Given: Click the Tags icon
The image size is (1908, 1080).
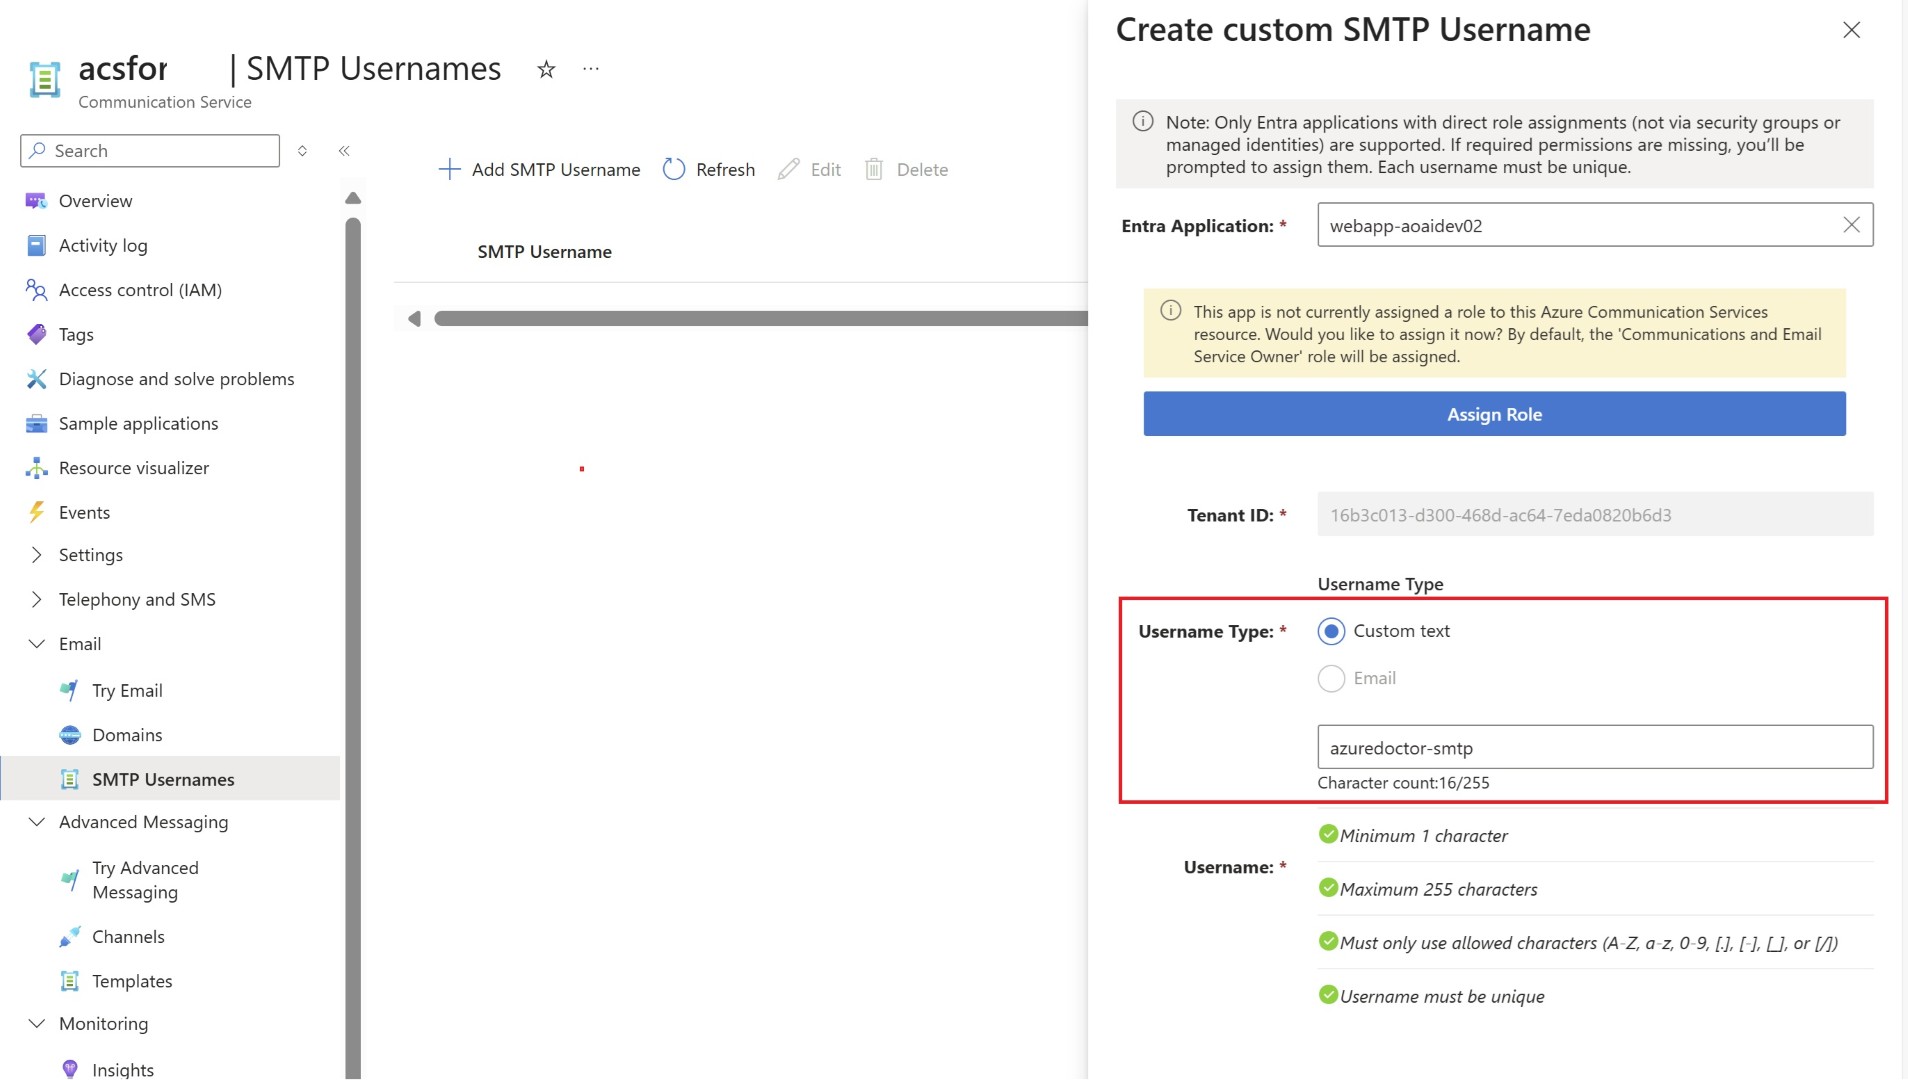Looking at the screenshot, I should coord(36,334).
